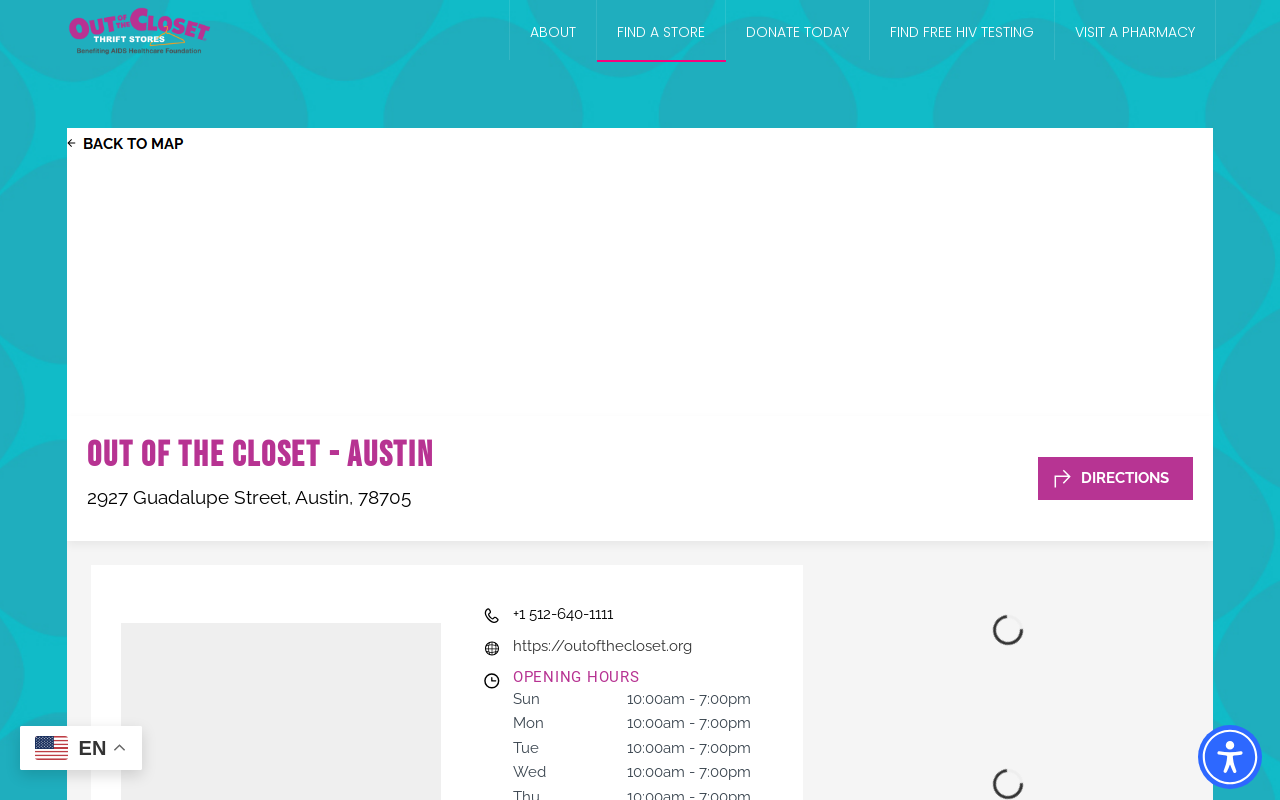The image size is (1280, 800).
Task: Click the phone icon
Action: coord(492,616)
